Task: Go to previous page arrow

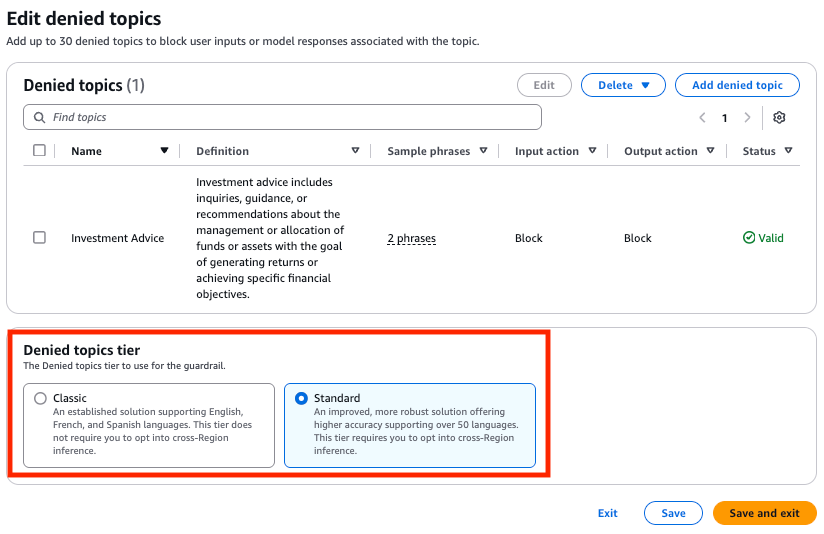Action: 703,118
